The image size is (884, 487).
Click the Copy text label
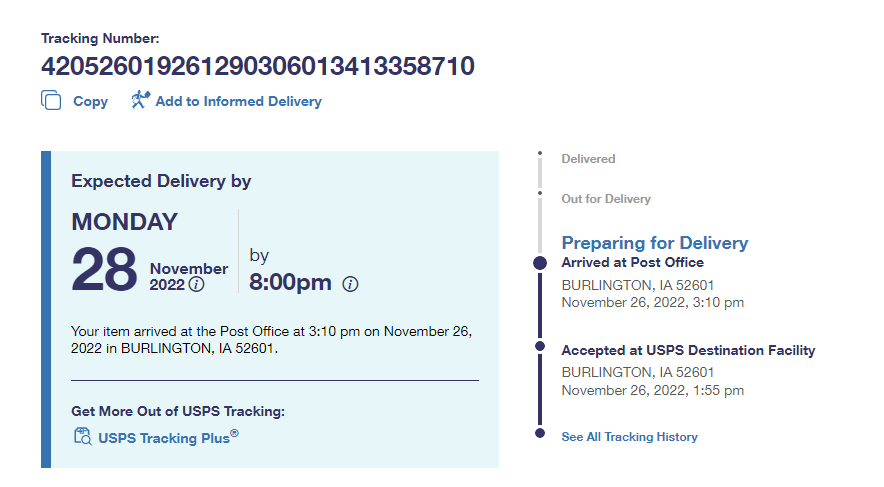pos(91,101)
